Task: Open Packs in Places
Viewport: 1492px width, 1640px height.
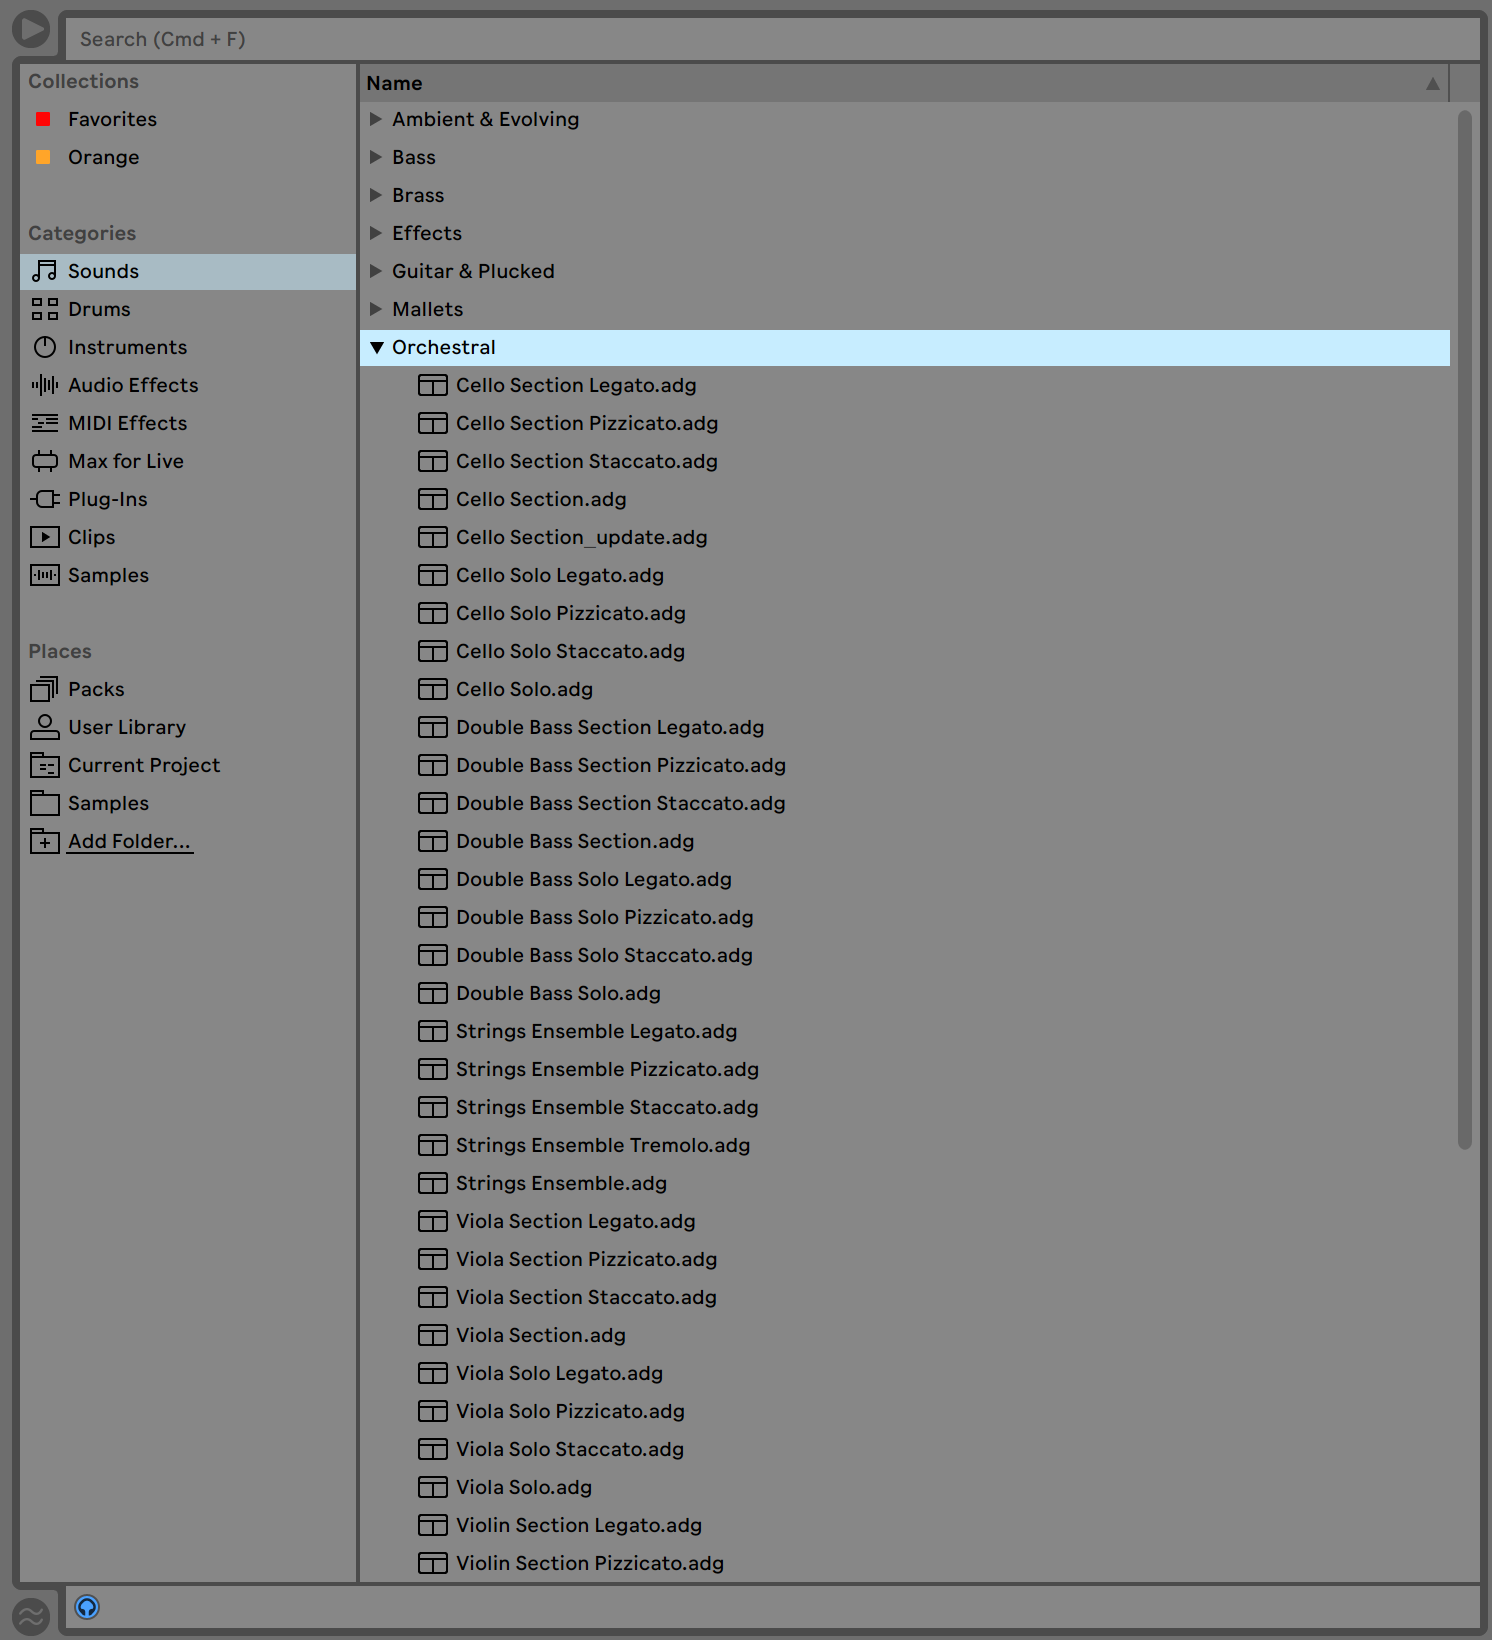Action: pos(96,689)
